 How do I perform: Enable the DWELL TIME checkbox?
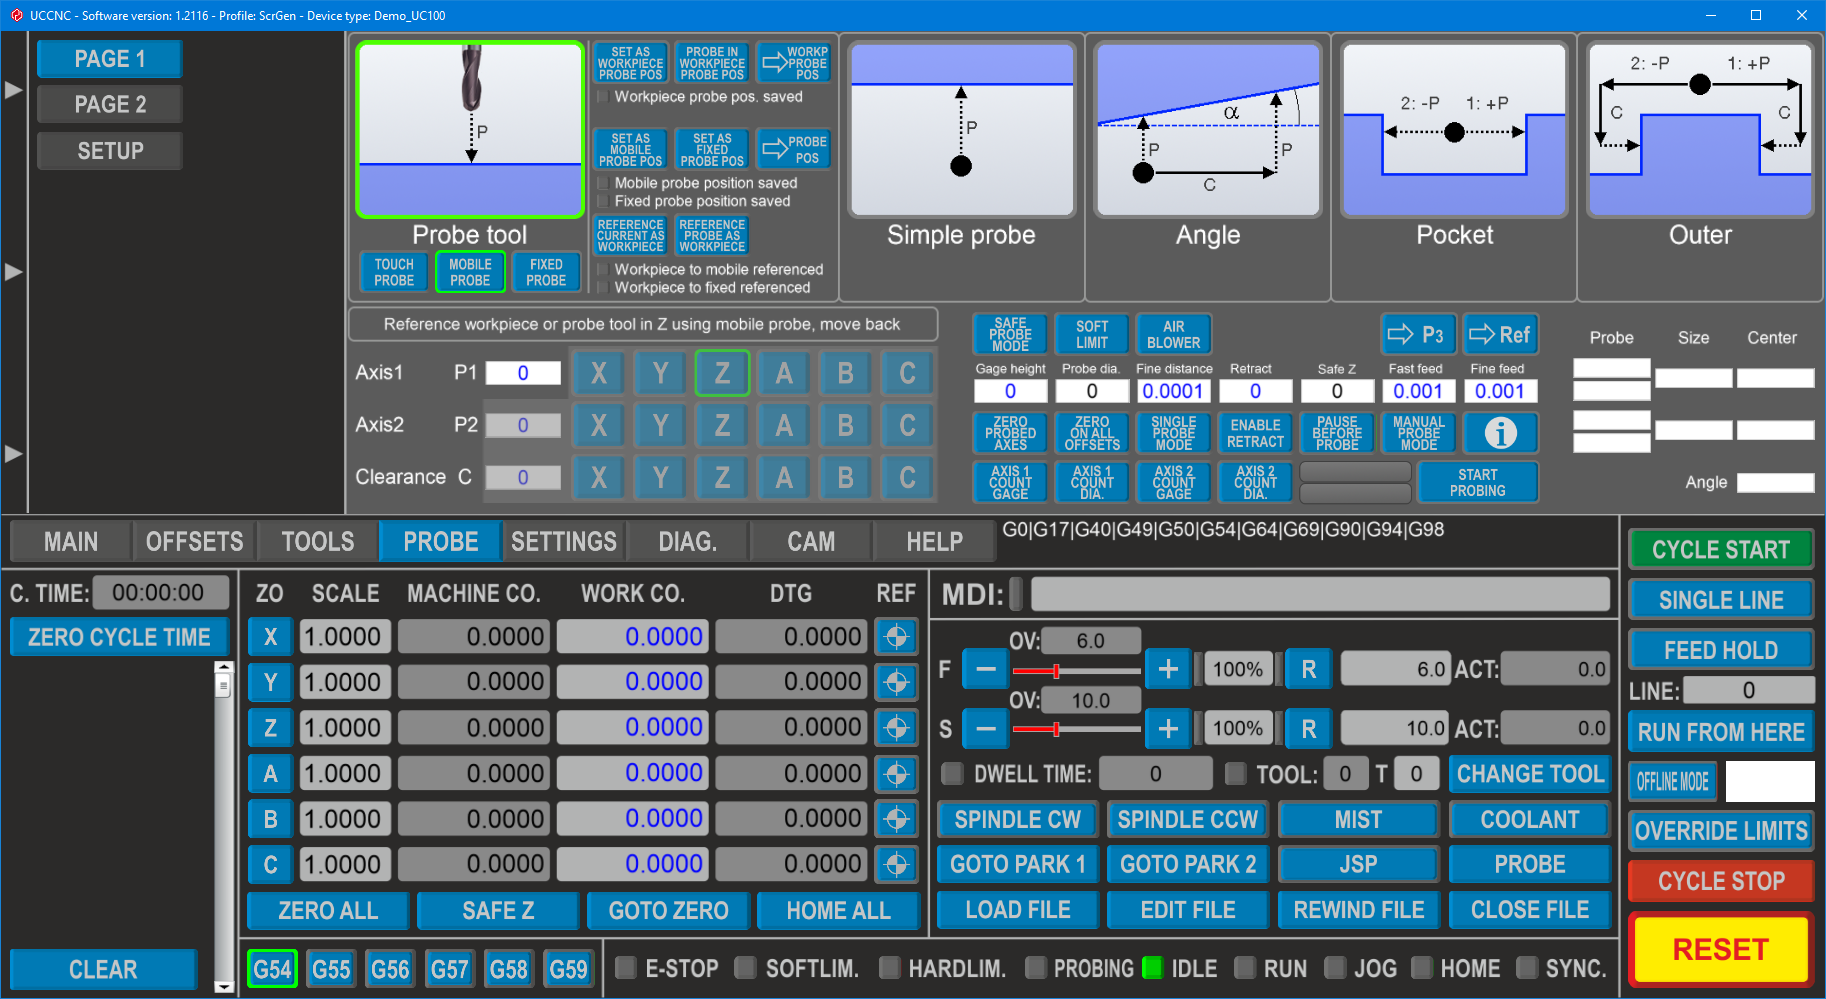[953, 773]
